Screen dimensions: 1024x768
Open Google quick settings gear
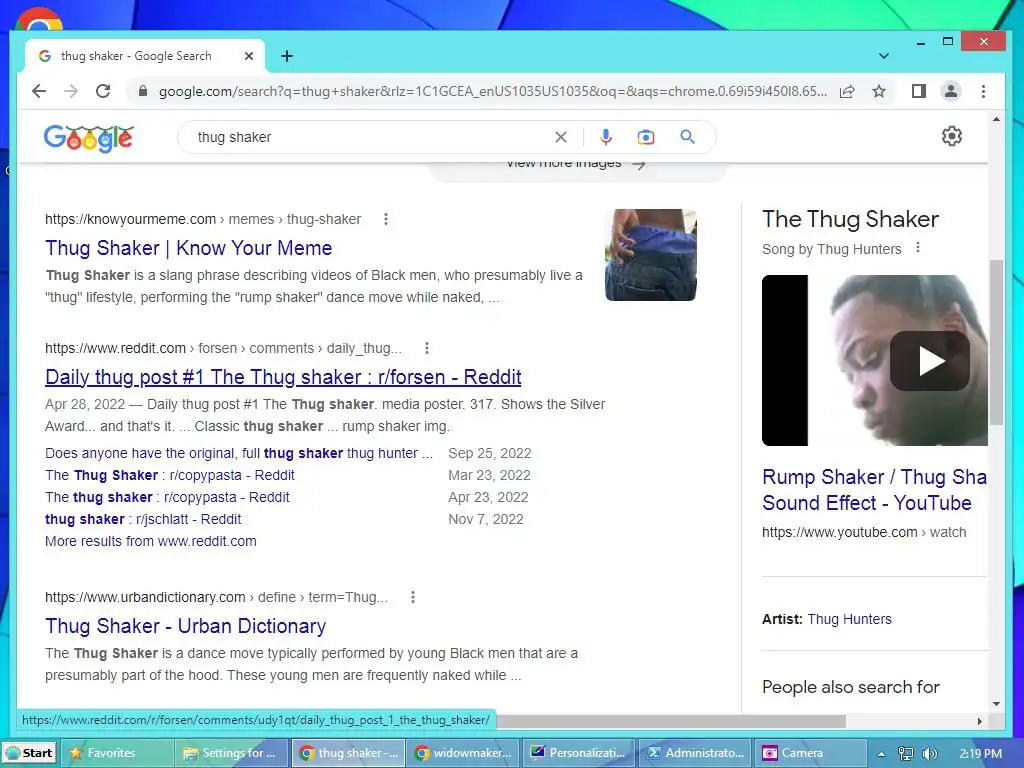tap(952, 136)
